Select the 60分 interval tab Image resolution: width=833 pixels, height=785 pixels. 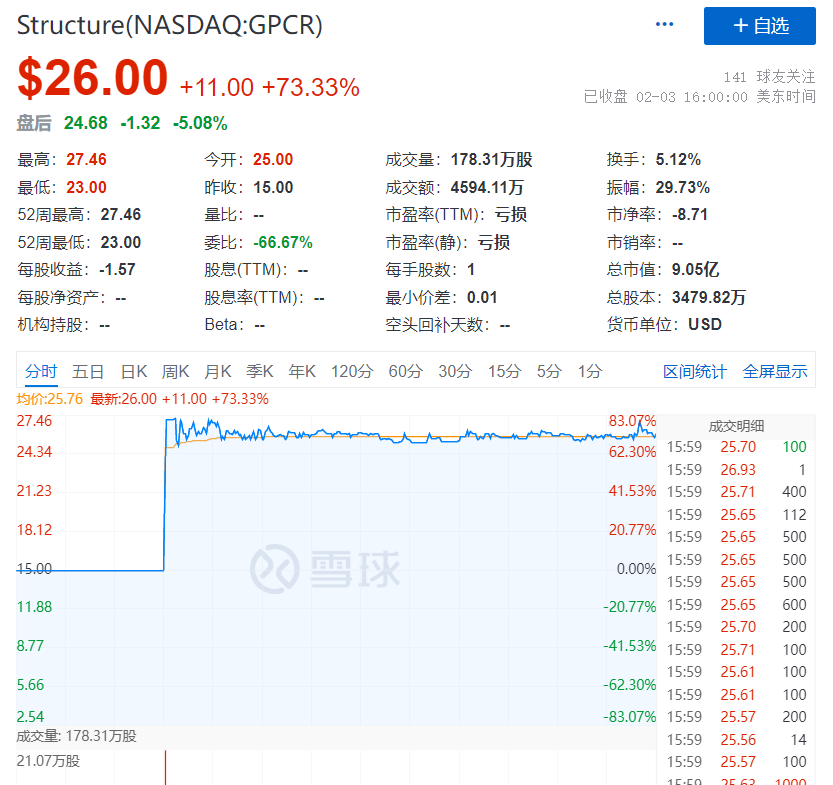click(404, 370)
